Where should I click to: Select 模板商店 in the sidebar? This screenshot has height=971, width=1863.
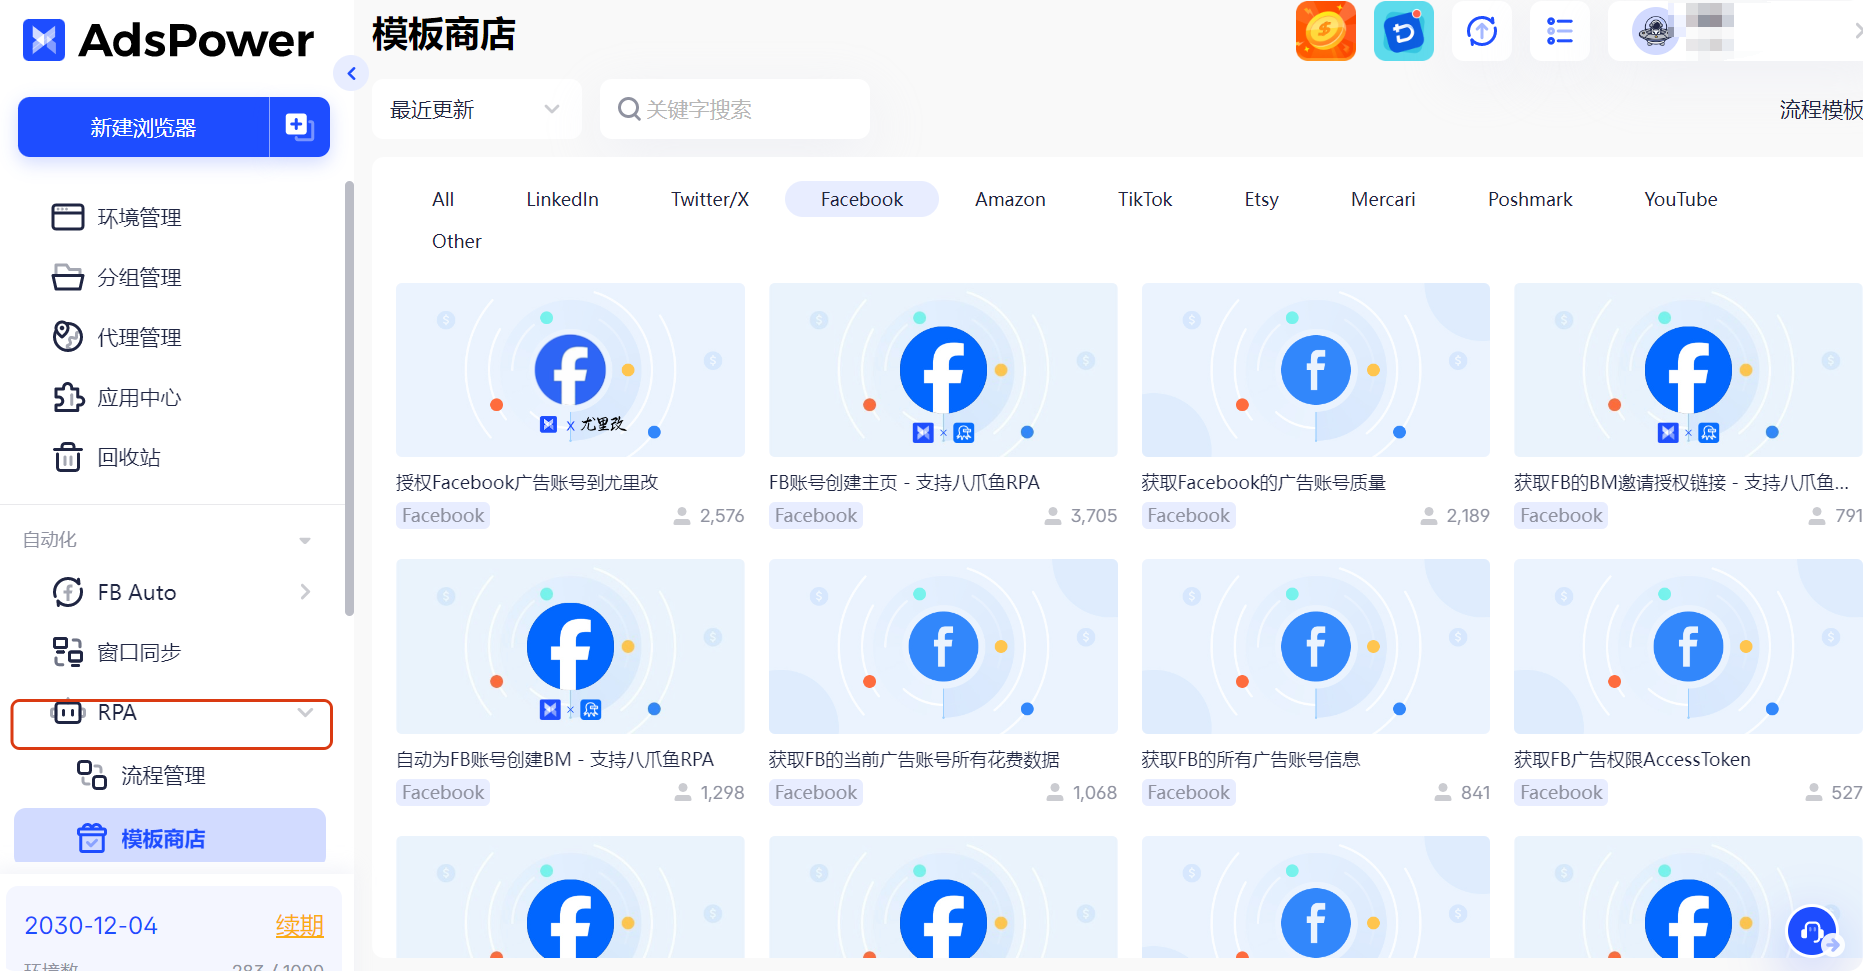click(x=170, y=838)
